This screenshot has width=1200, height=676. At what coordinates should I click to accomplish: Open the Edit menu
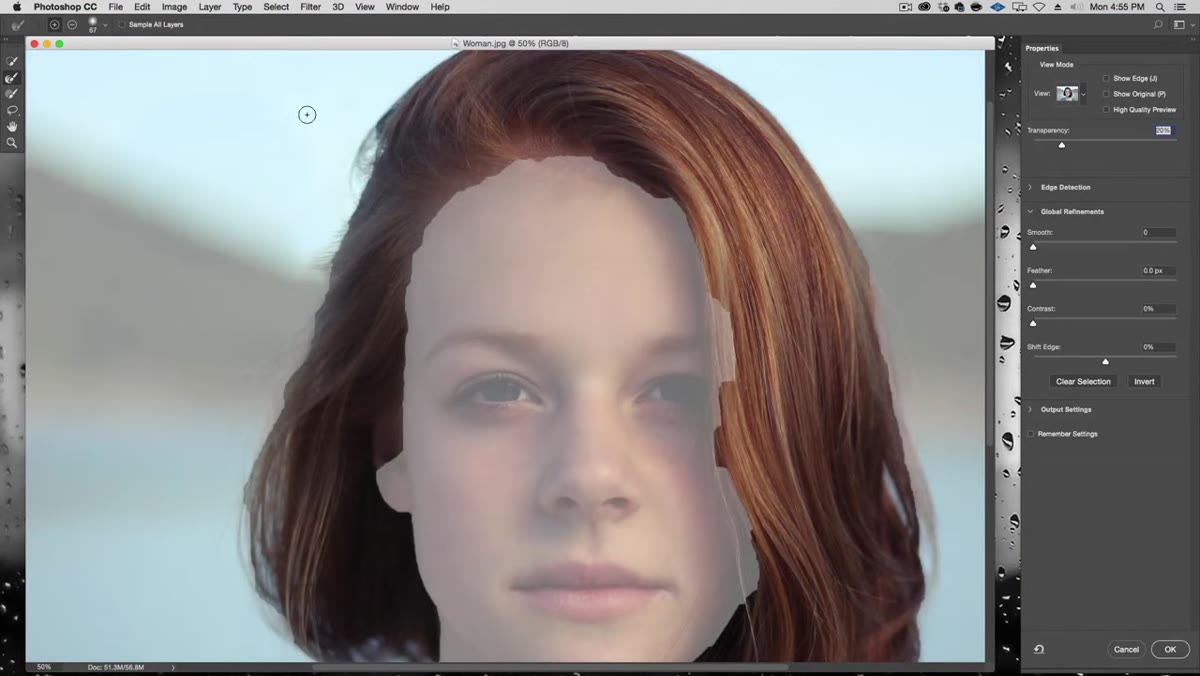tap(142, 7)
